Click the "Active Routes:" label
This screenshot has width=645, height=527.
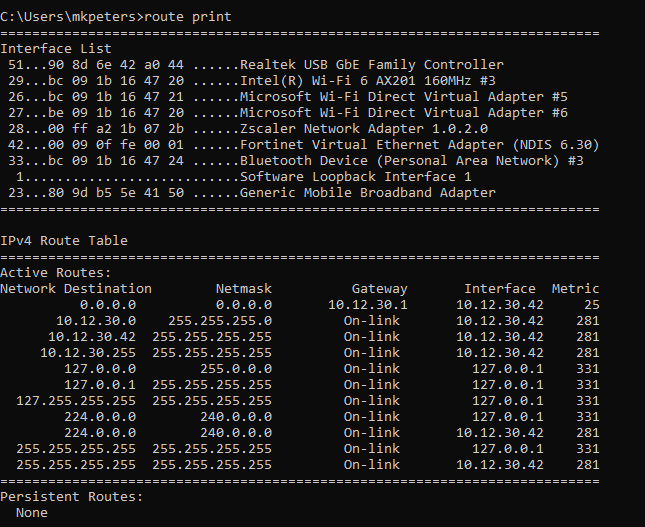pyautogui.click(x=56, y=272)
